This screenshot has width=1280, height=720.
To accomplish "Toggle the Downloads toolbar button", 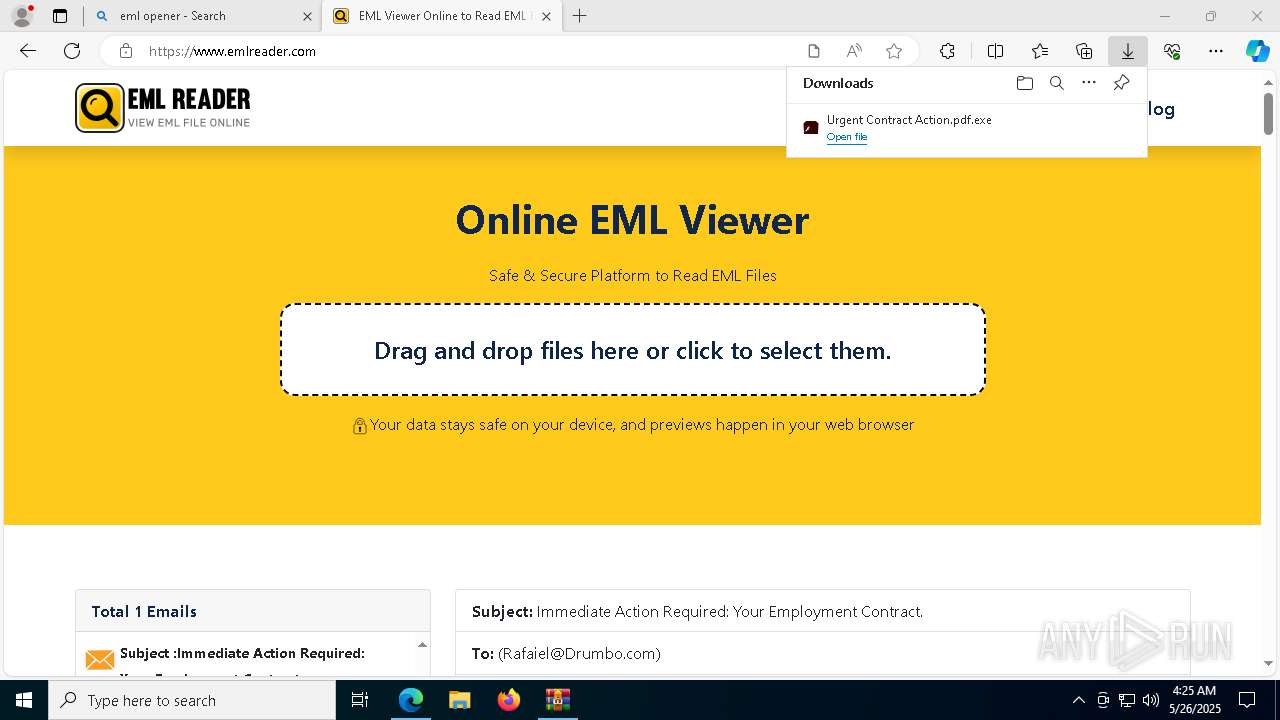I will point(1127,51).
